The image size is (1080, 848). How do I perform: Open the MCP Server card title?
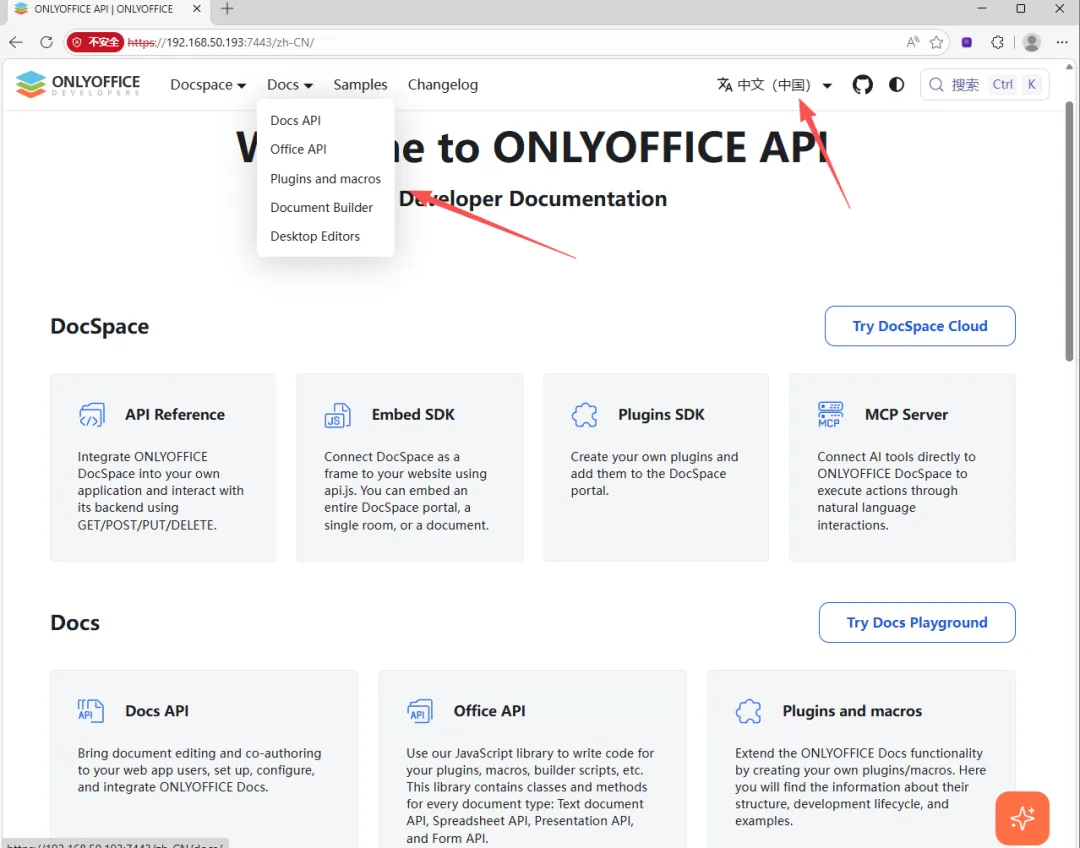click(906, 415)
